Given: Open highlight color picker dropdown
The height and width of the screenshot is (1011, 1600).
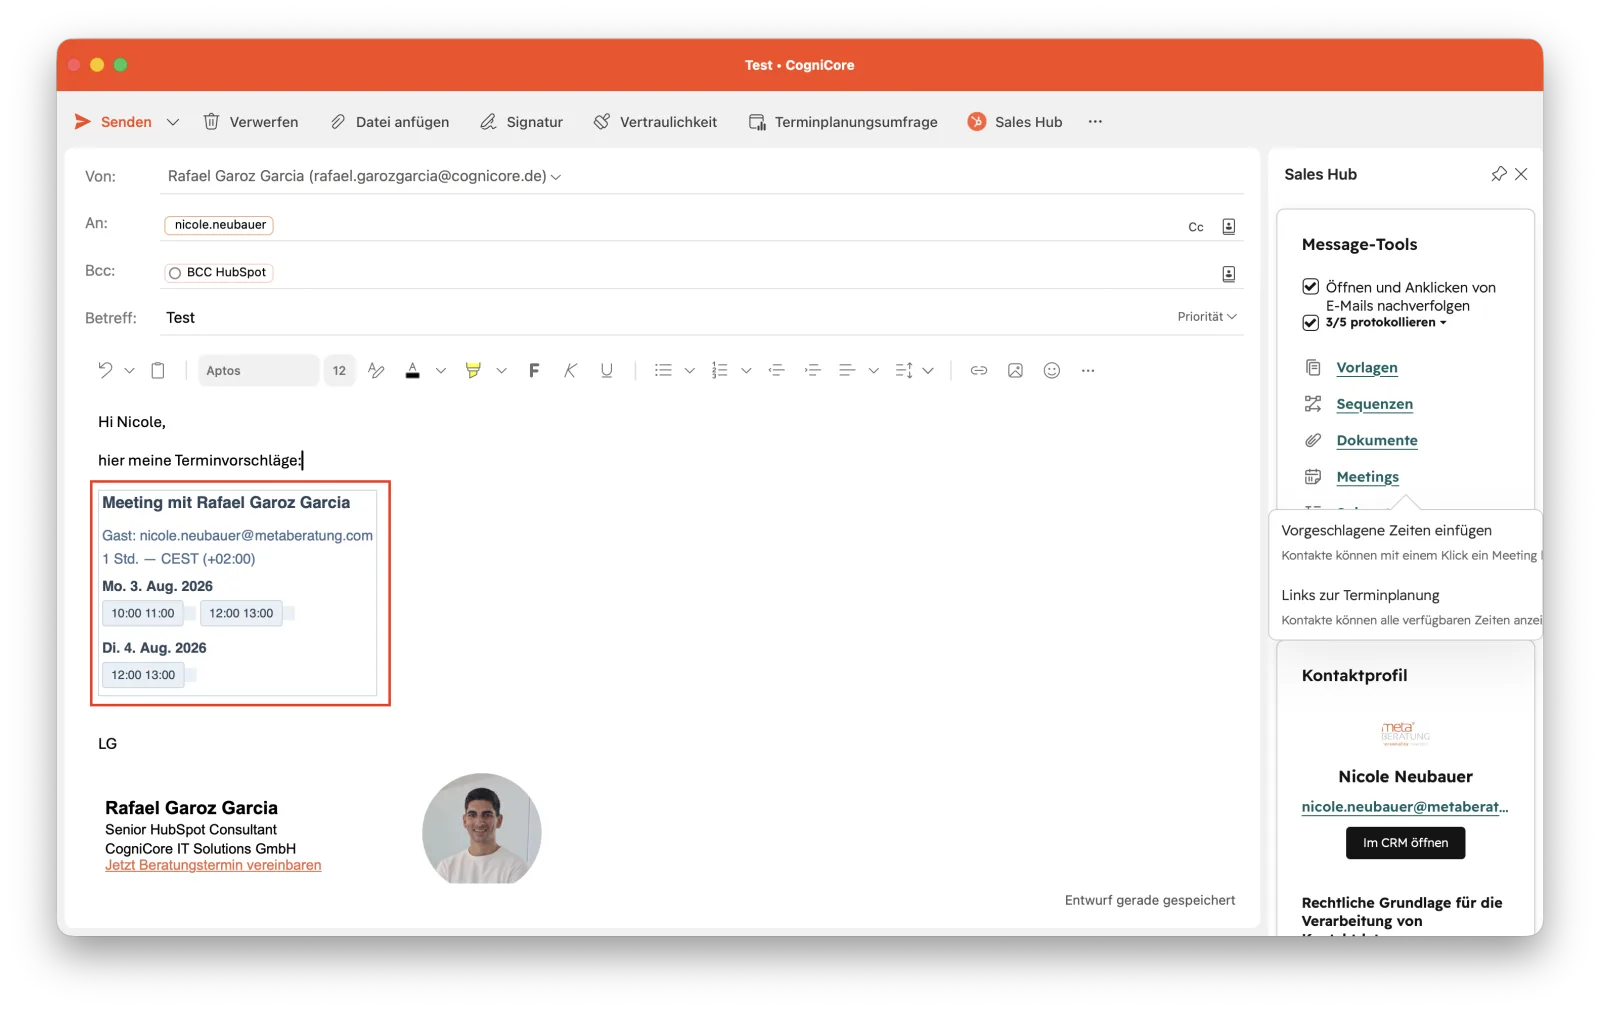Looking at the screenshot, I should pyautogui.click(x=502, y=371).
